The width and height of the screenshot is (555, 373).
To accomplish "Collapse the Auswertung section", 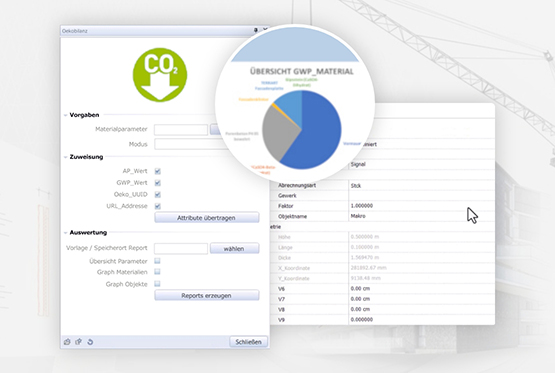I will pos(65,233).
